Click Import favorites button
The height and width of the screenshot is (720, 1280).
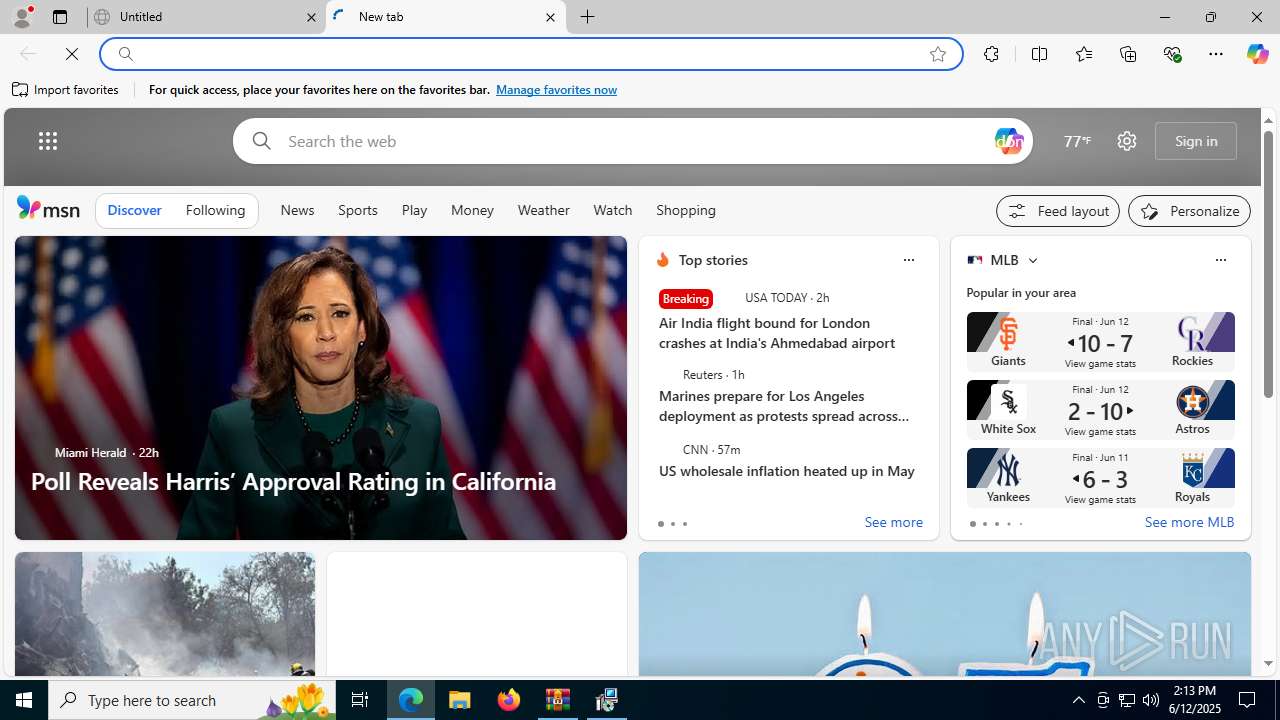(x=66, y=90)
